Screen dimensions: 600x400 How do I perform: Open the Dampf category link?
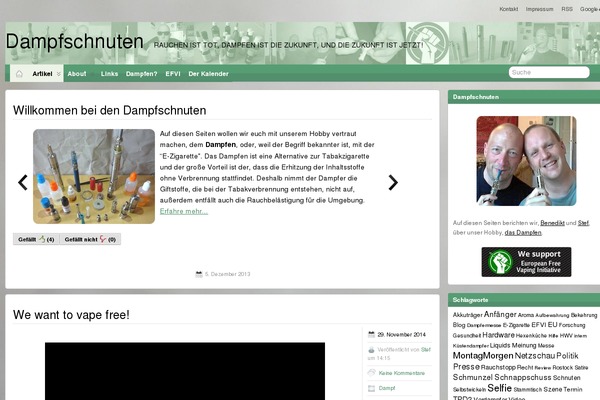coord(386,388)
